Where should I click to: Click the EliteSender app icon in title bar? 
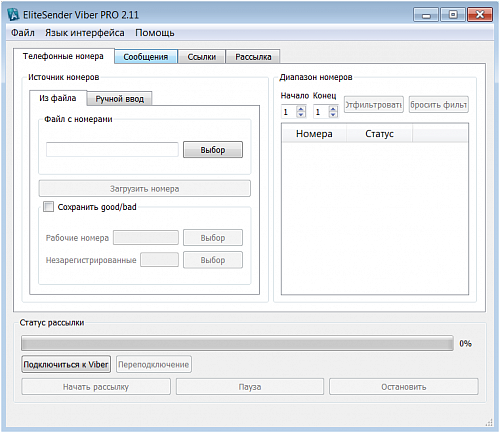[13, 15]
